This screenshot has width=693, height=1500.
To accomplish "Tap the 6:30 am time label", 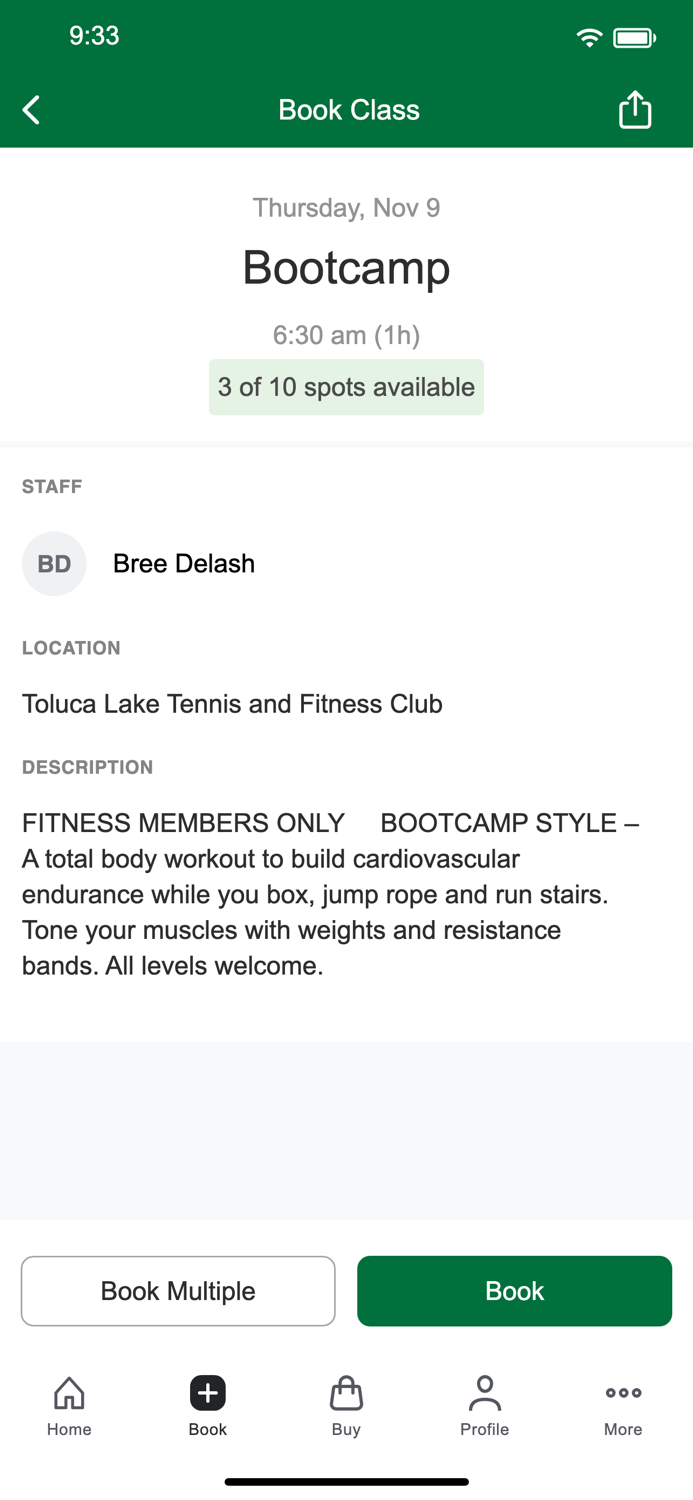I will 346,335.
